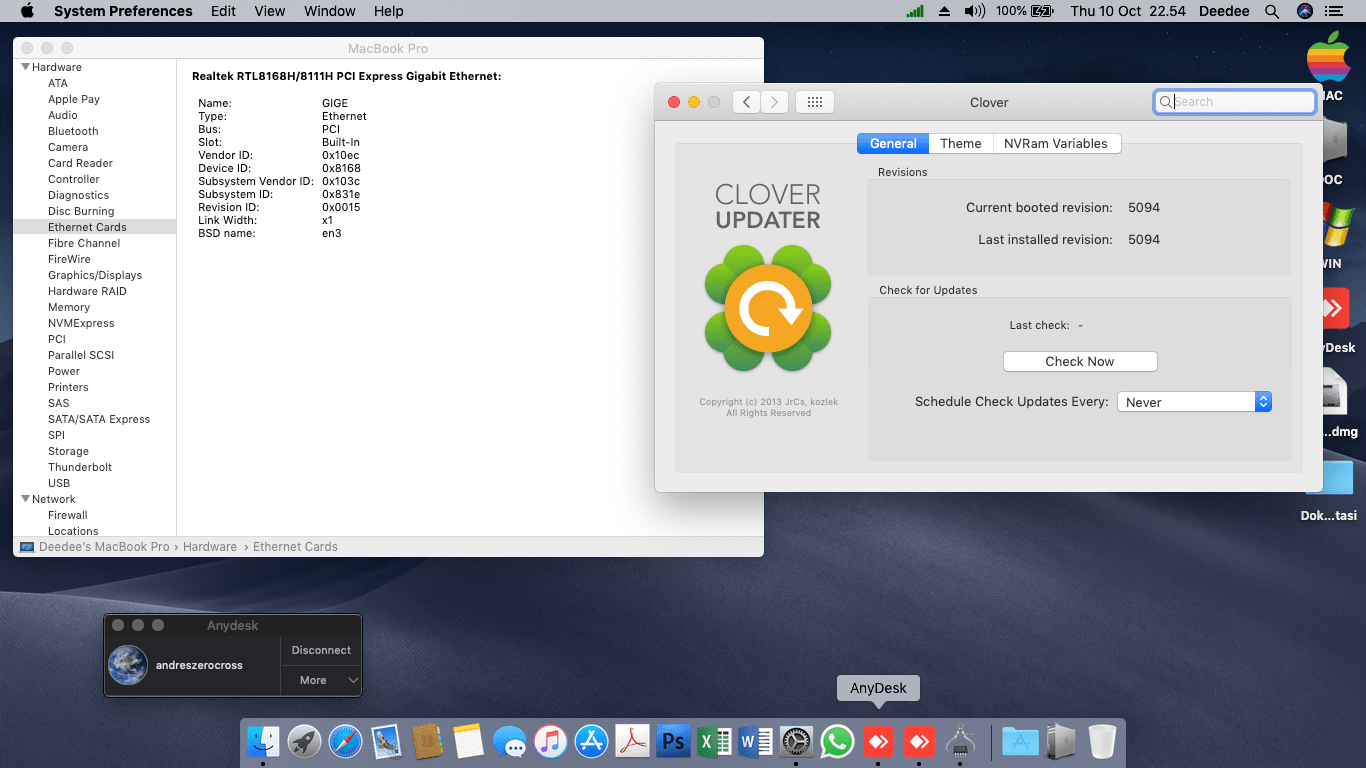Open Finder from the Dock
1366x768 pixels.
(263, 741)
